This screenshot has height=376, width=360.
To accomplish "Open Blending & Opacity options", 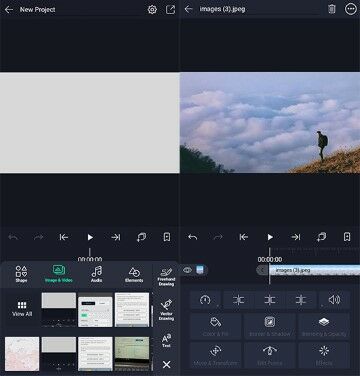I will point(324,326).
